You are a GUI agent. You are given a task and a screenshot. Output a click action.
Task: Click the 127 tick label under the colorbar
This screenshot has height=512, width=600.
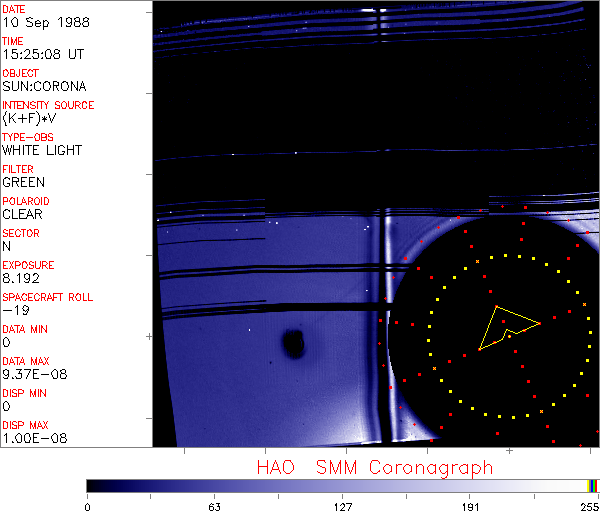342,506
